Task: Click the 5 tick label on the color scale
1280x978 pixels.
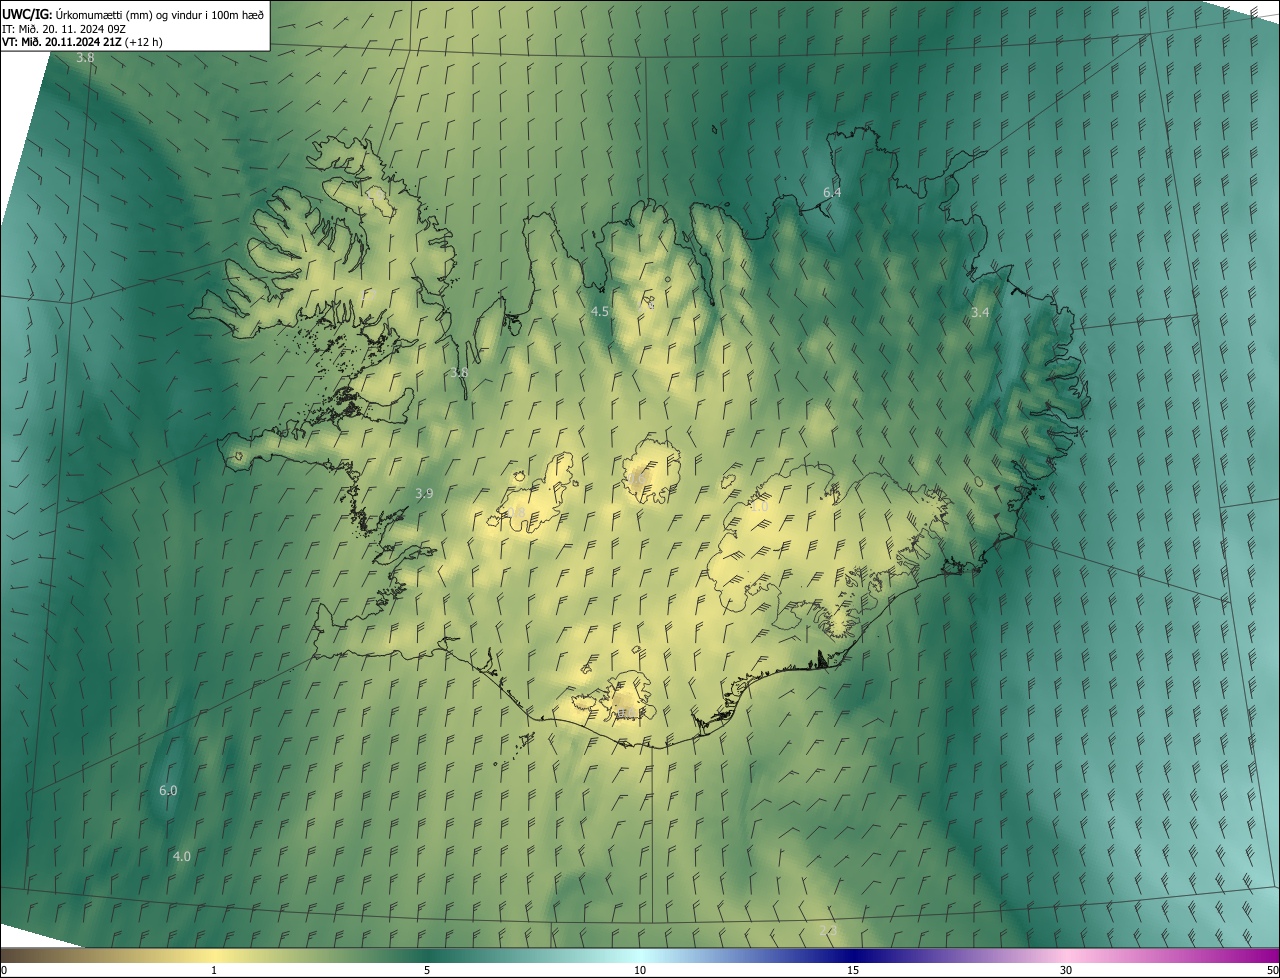Action: pos(427,971)
